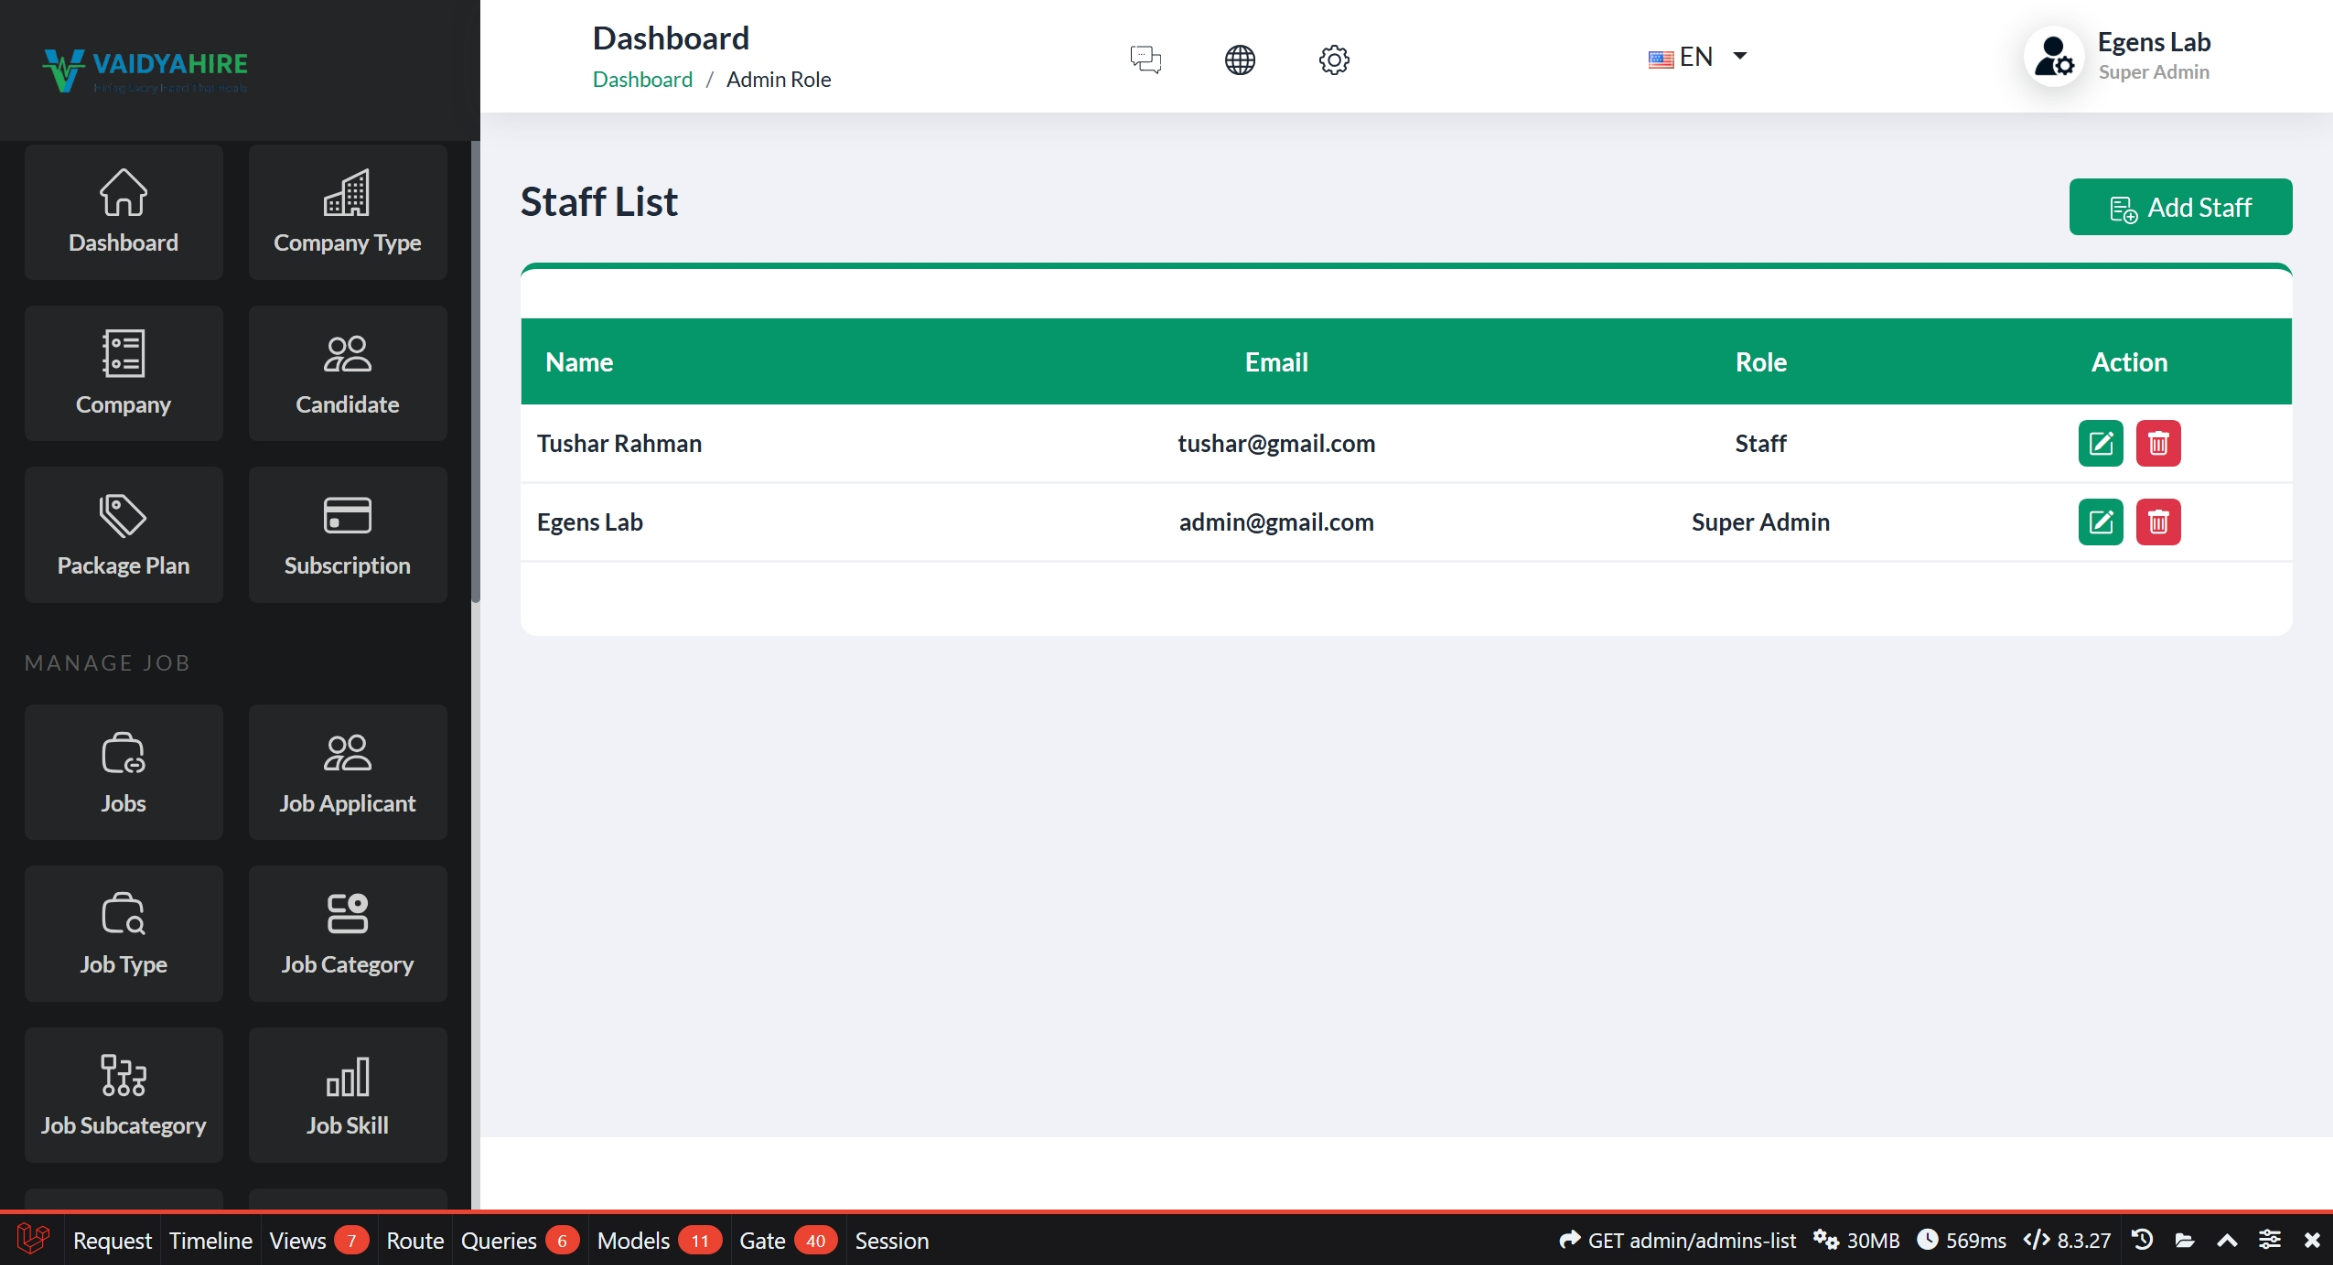
Task: Click the Vaidyahire logo
Action: 145,69
